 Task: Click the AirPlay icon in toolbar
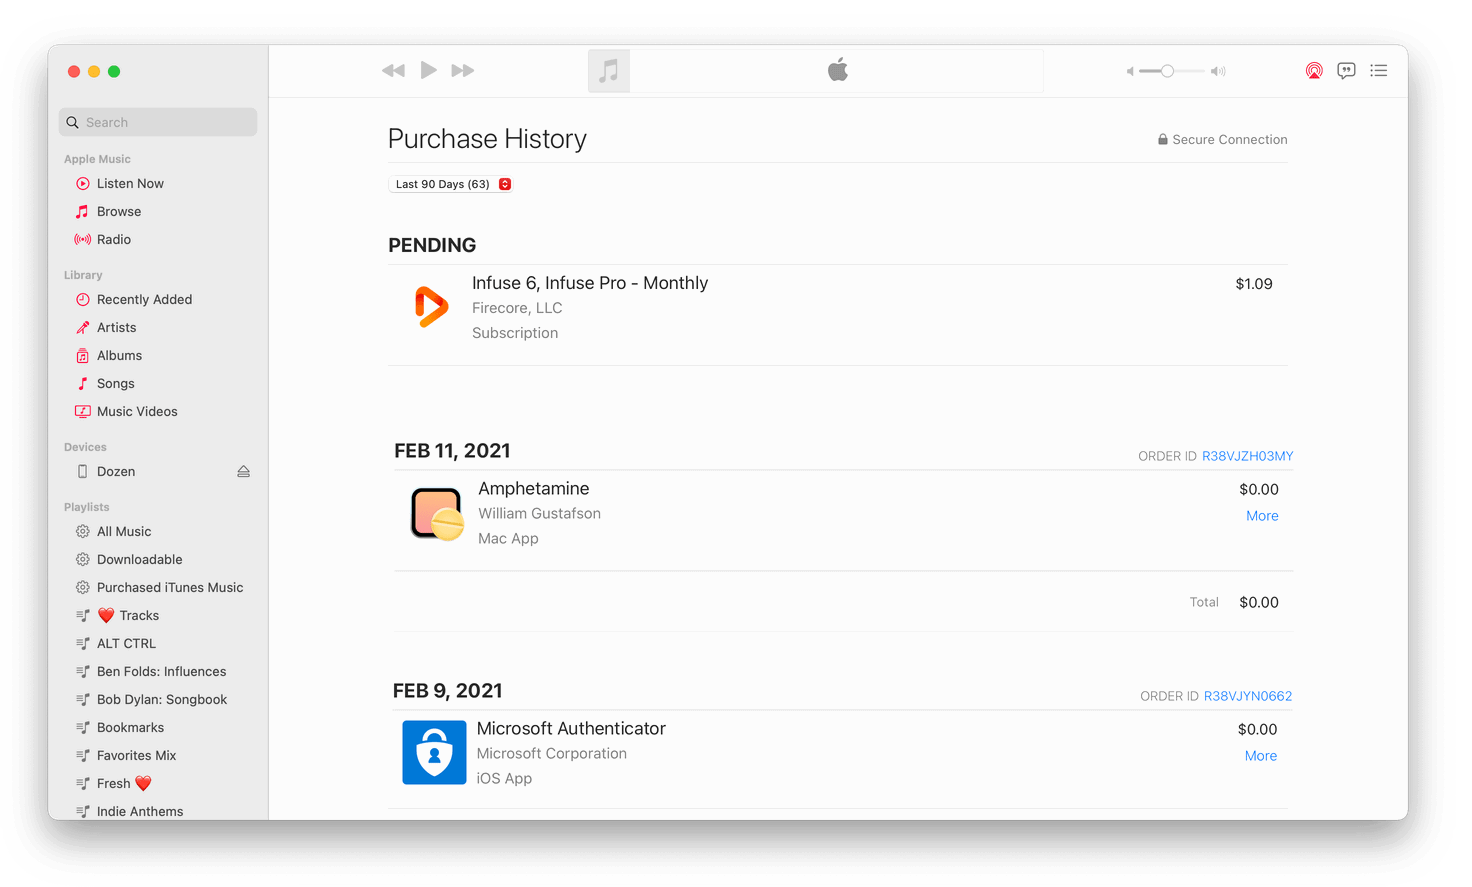pyautogui.click(x=1314, y=71)
